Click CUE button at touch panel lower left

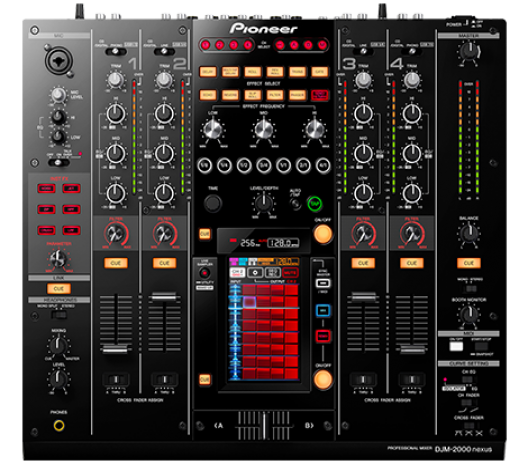[x=205, y=379]
